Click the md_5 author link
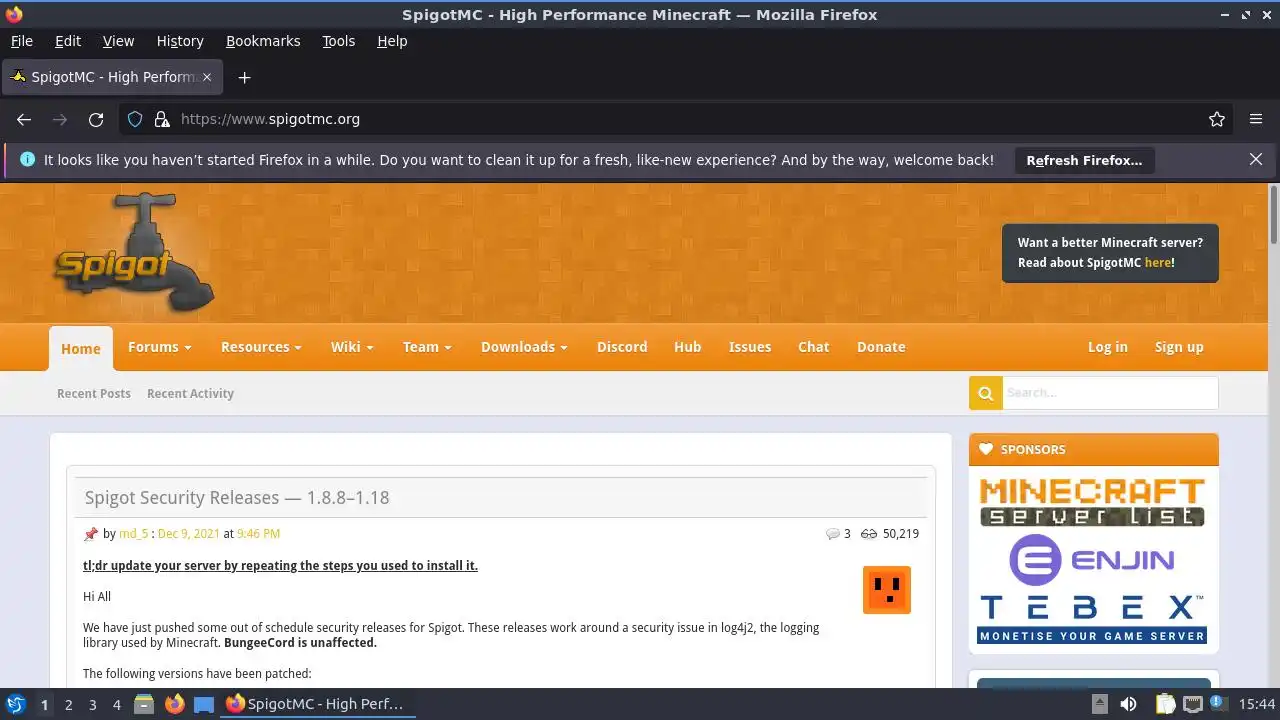Viewport: 1280px width, 720px height. coord(133,534)
